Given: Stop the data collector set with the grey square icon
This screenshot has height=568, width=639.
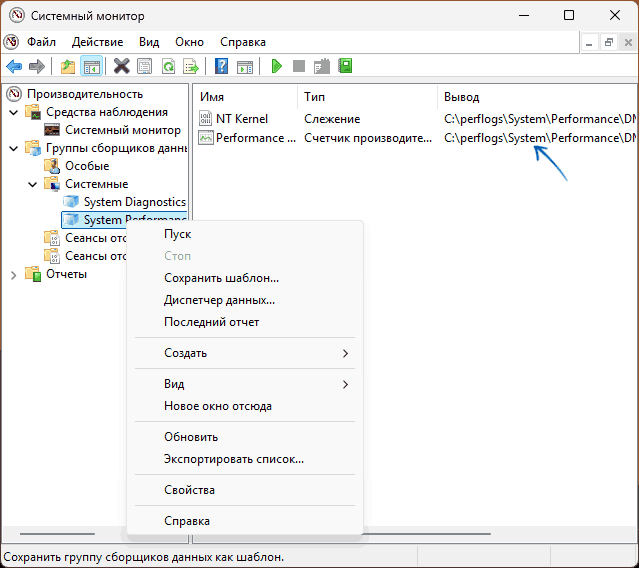Looking at the screenshot, I should point(299,66).
